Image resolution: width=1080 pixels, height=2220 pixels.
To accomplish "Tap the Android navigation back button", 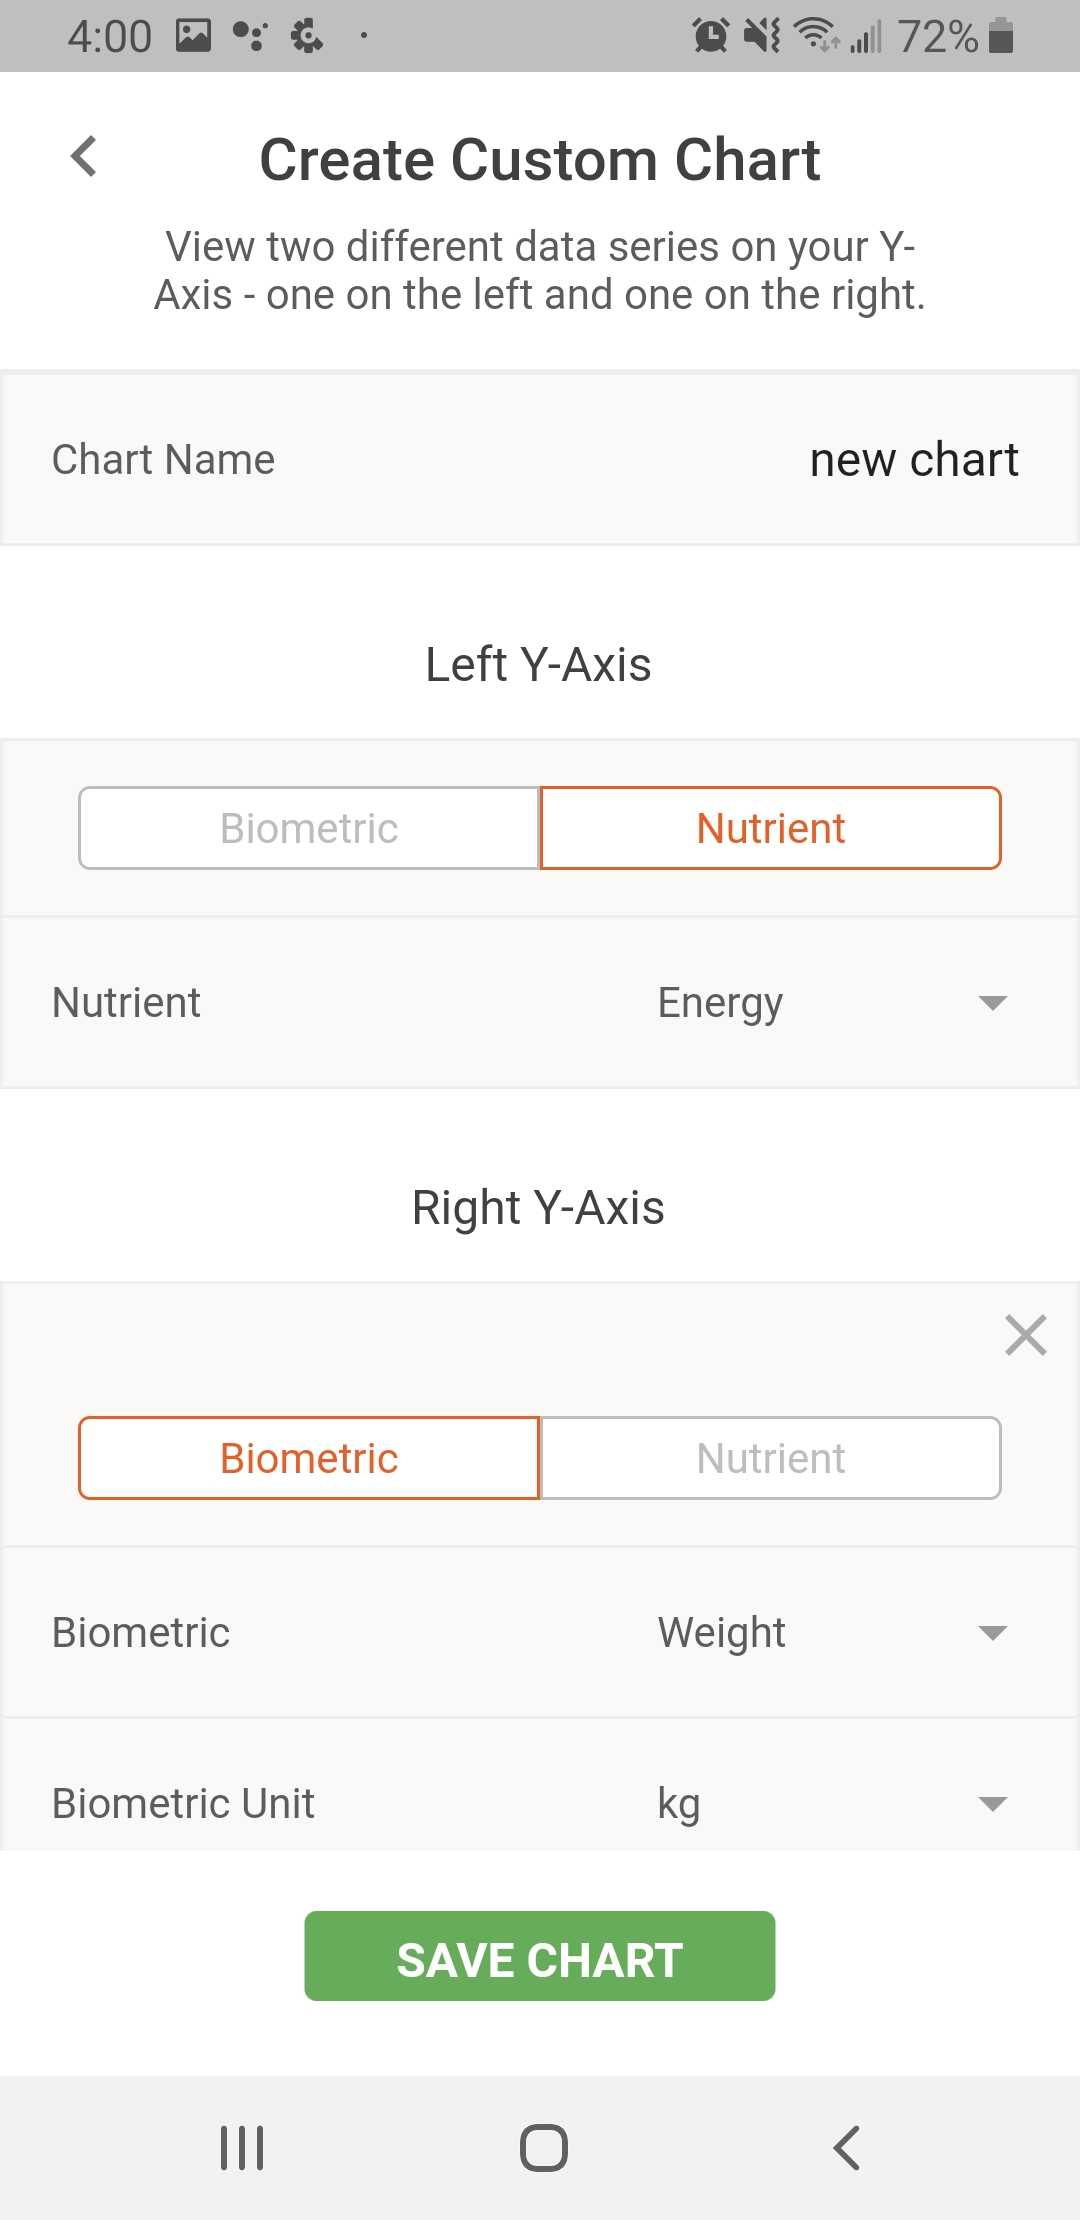I will [846, 2147].
